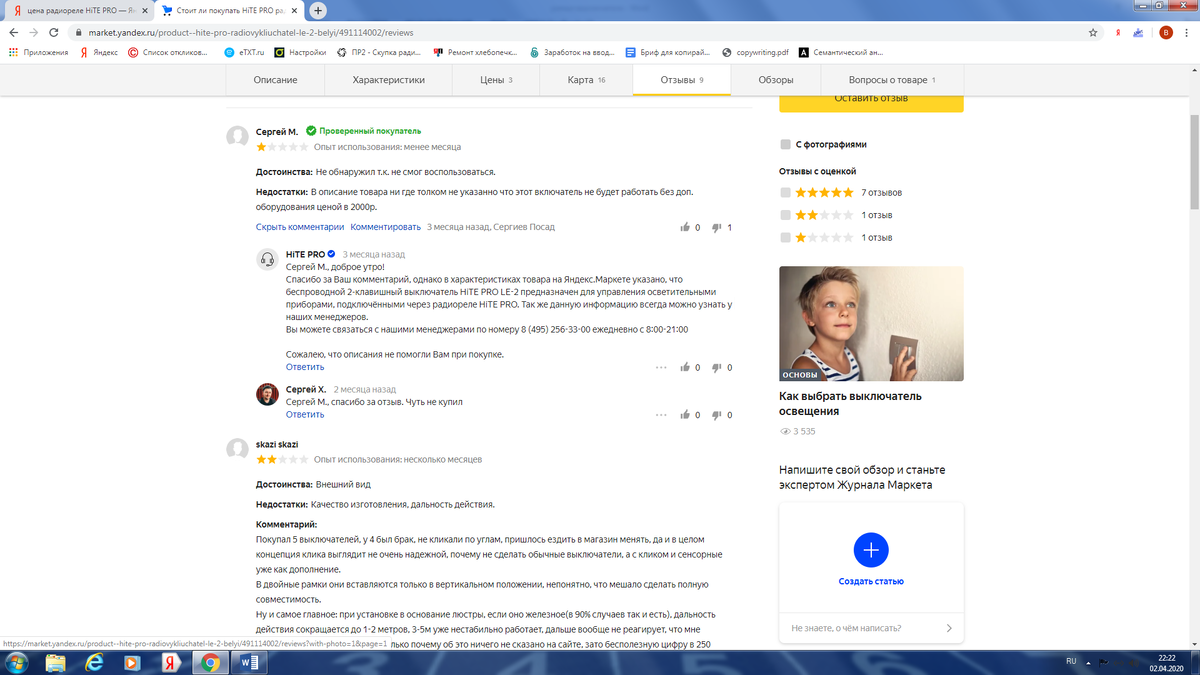Open more options on Сергей Х.'s comment
1200x675 pixels.
(x=660, y=415)
